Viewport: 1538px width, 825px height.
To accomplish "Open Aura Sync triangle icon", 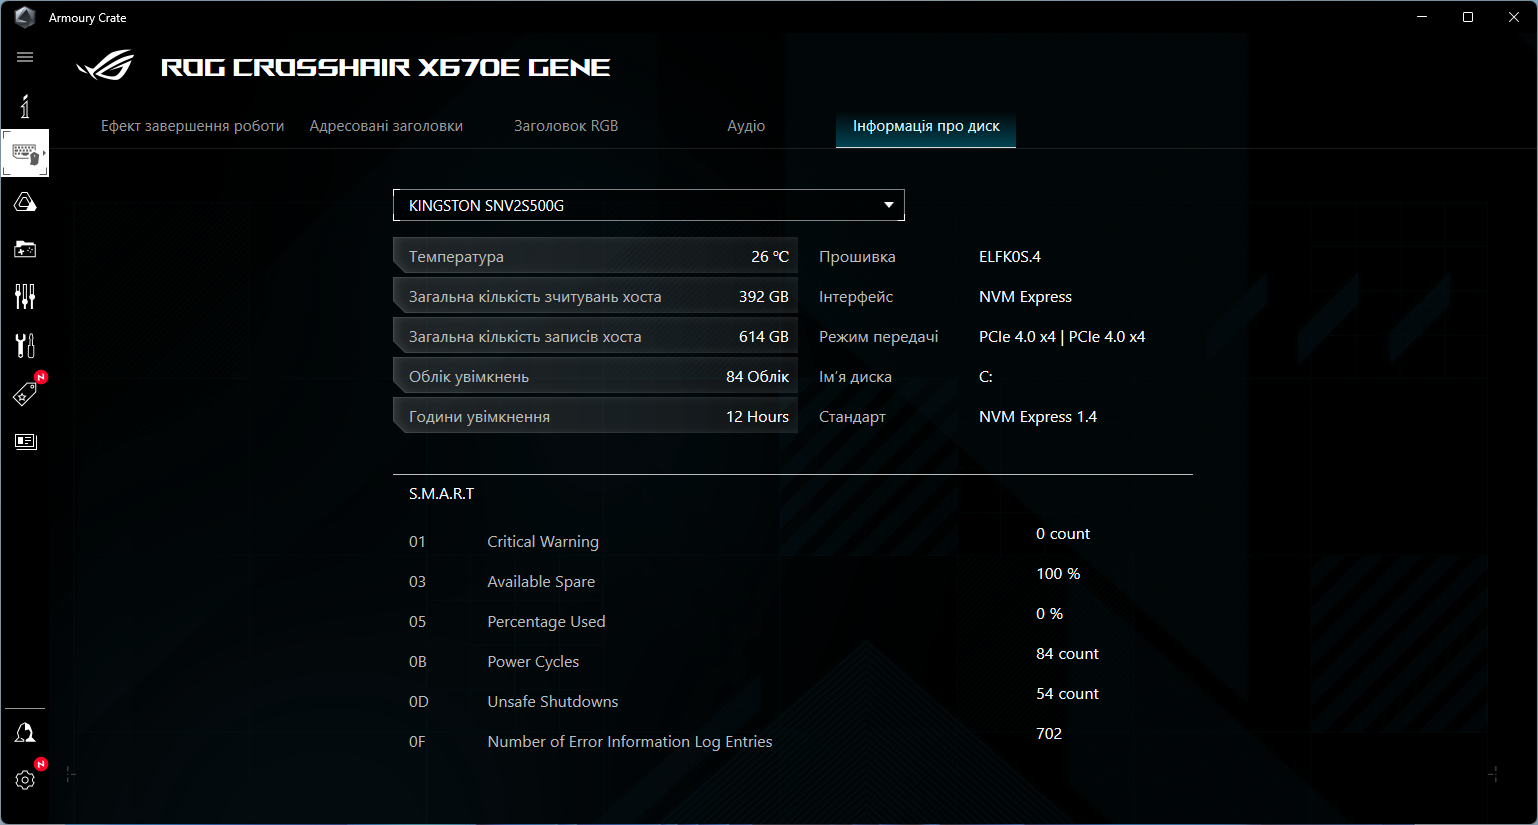I will tap(25, 202).
